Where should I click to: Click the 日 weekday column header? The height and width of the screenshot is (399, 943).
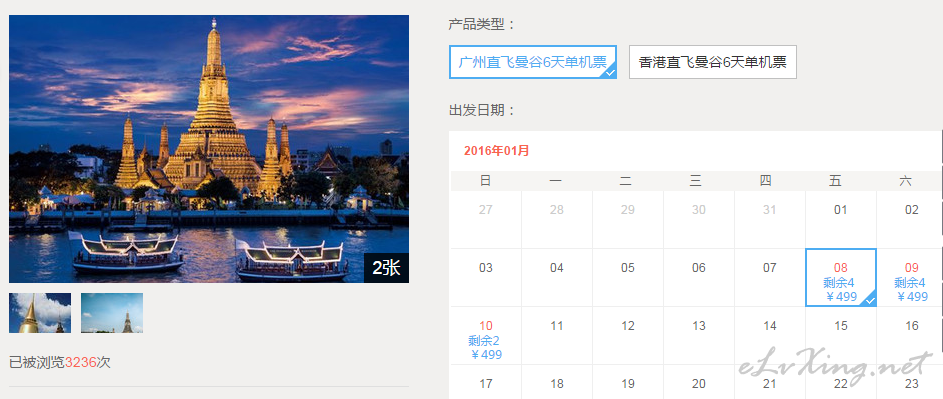click(486, 181)
